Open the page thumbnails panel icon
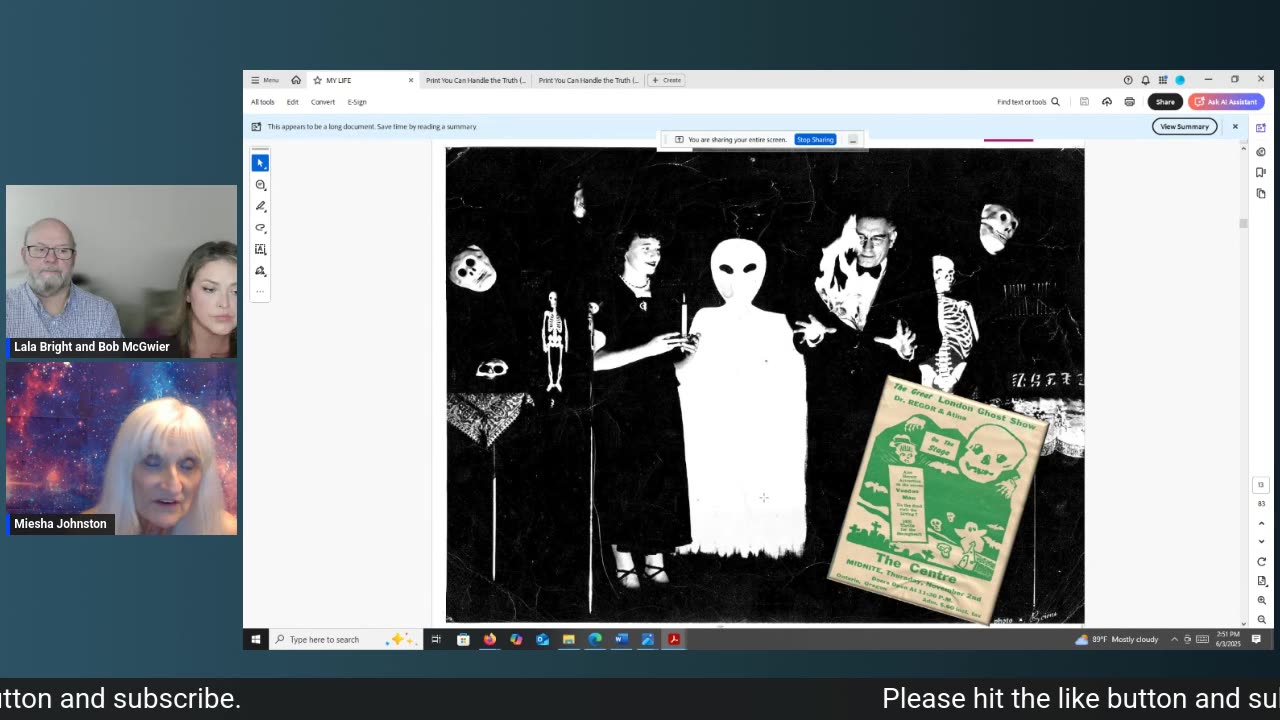 [x=1261, y=193]
